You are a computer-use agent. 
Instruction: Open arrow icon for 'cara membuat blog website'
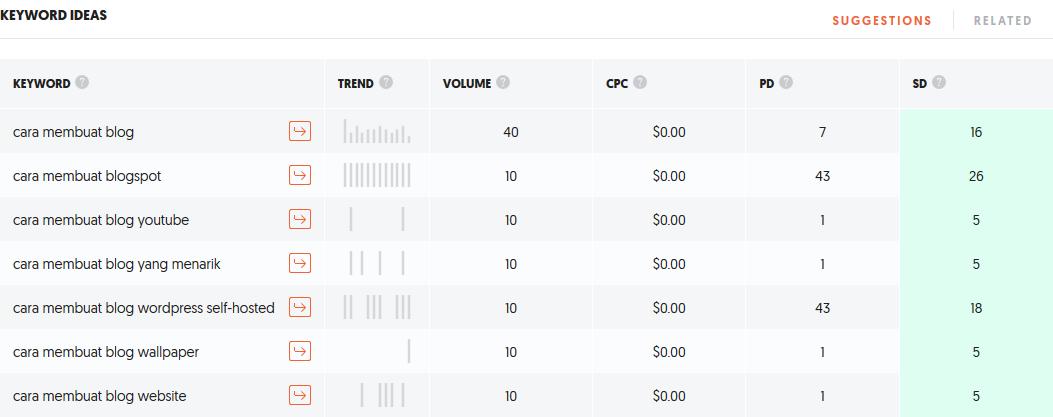pyautogui.click(x=300, y=396)
